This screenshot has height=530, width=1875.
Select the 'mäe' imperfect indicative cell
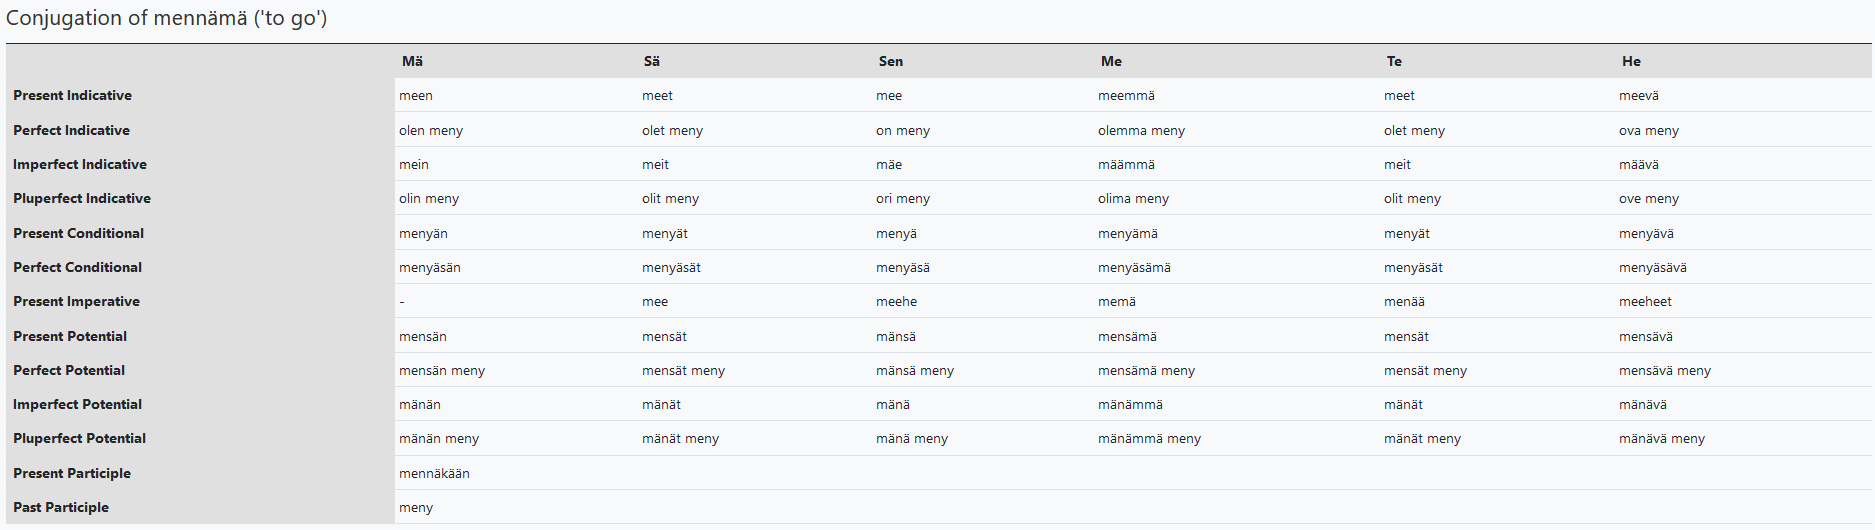pyautogui.click(x=888, y=165)
